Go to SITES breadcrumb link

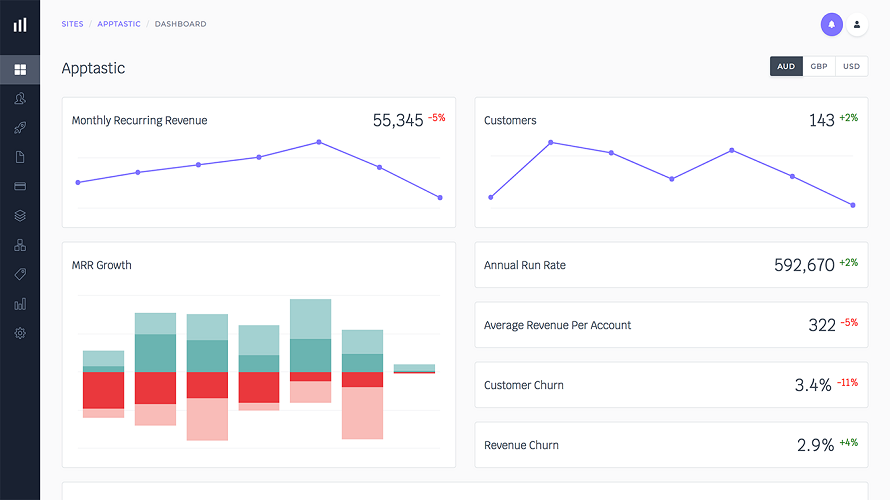(x=73, y=24)
